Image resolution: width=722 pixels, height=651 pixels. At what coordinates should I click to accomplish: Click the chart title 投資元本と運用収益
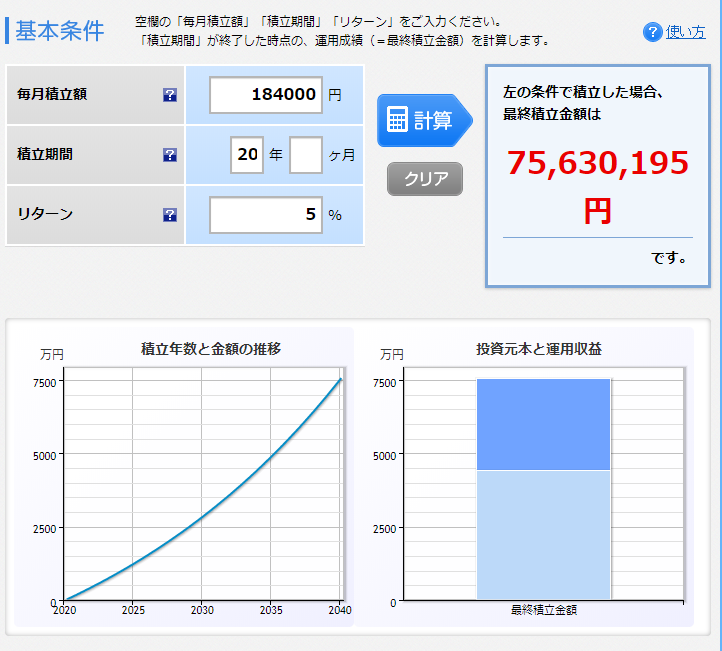click(x=539, y=349)
